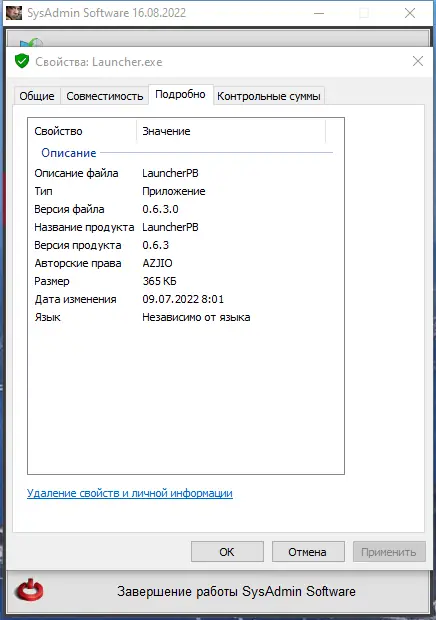Click the SysAdmin Software title bar avatar icon
The height and width of the screenshot is (620, 436).
14,12
